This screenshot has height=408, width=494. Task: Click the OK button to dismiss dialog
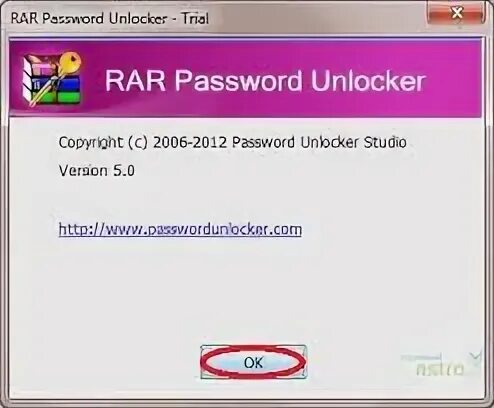click(253, 362)
